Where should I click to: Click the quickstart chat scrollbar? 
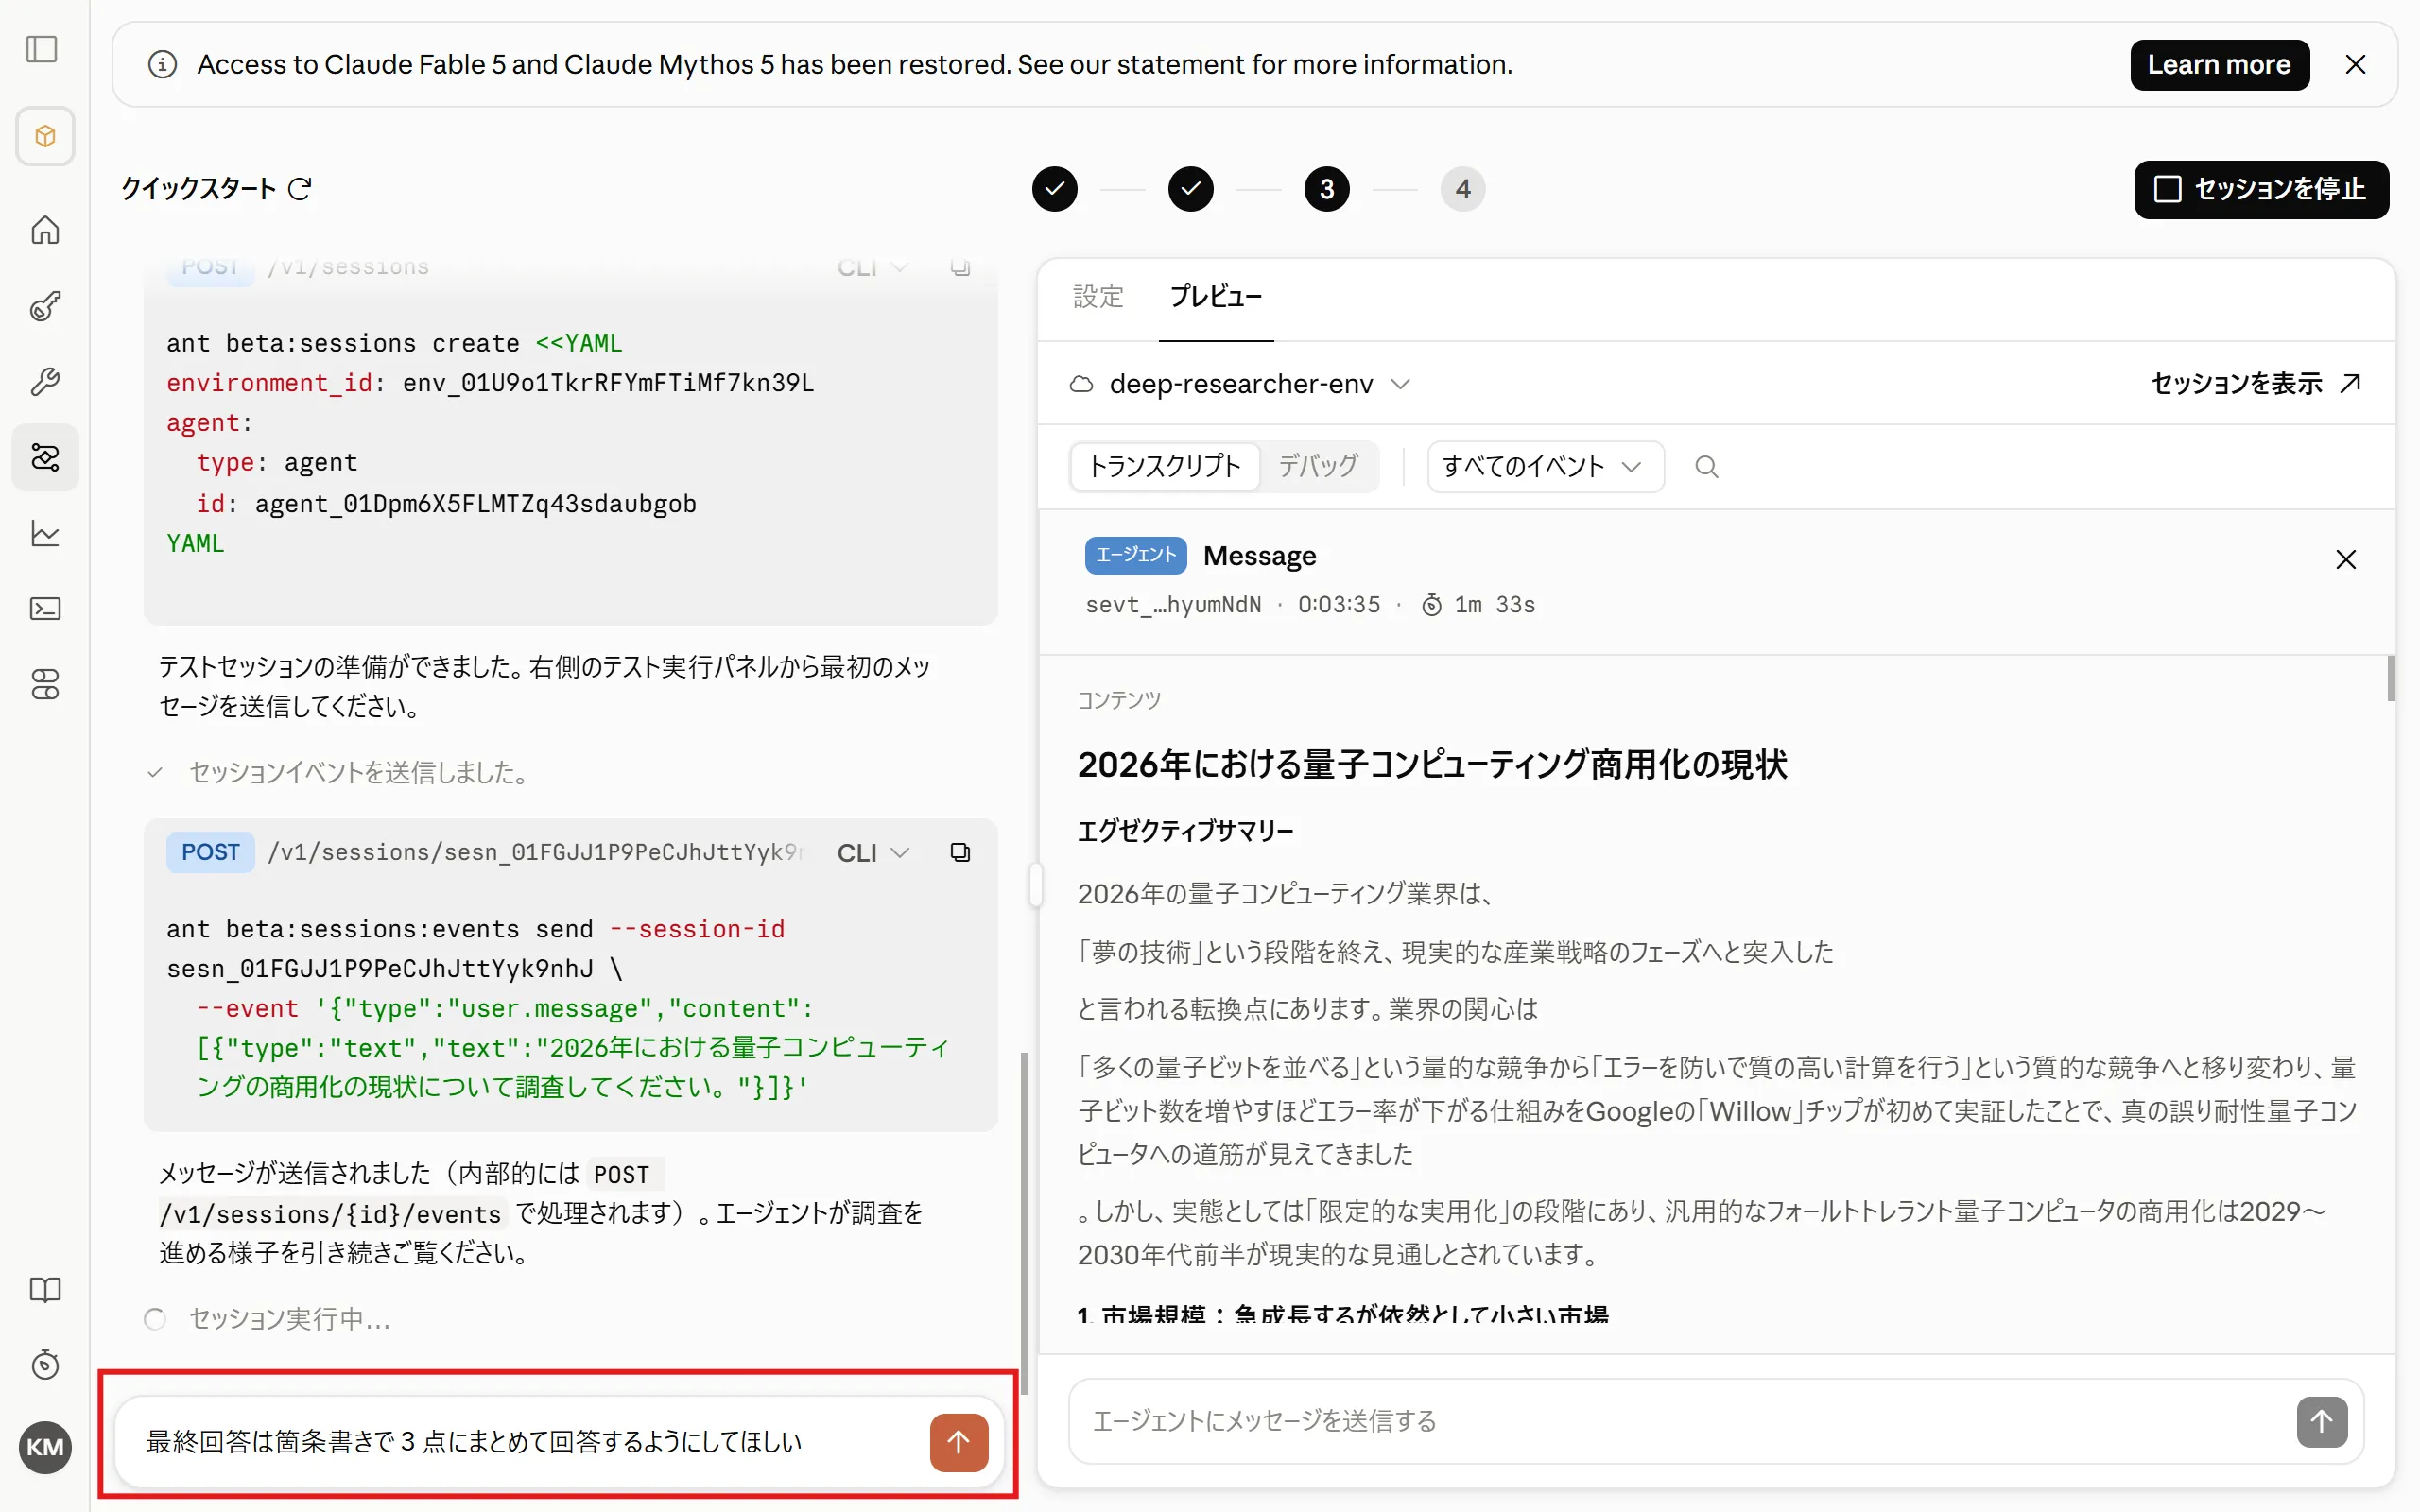click(x=1023, y=1223)
